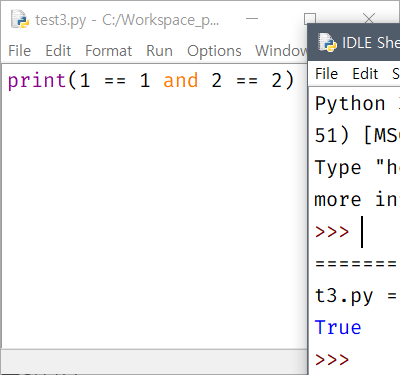Click the 'True' output in IDLE Shell
The height and width of the screenshot is (375, 400).
pos(338,327)
